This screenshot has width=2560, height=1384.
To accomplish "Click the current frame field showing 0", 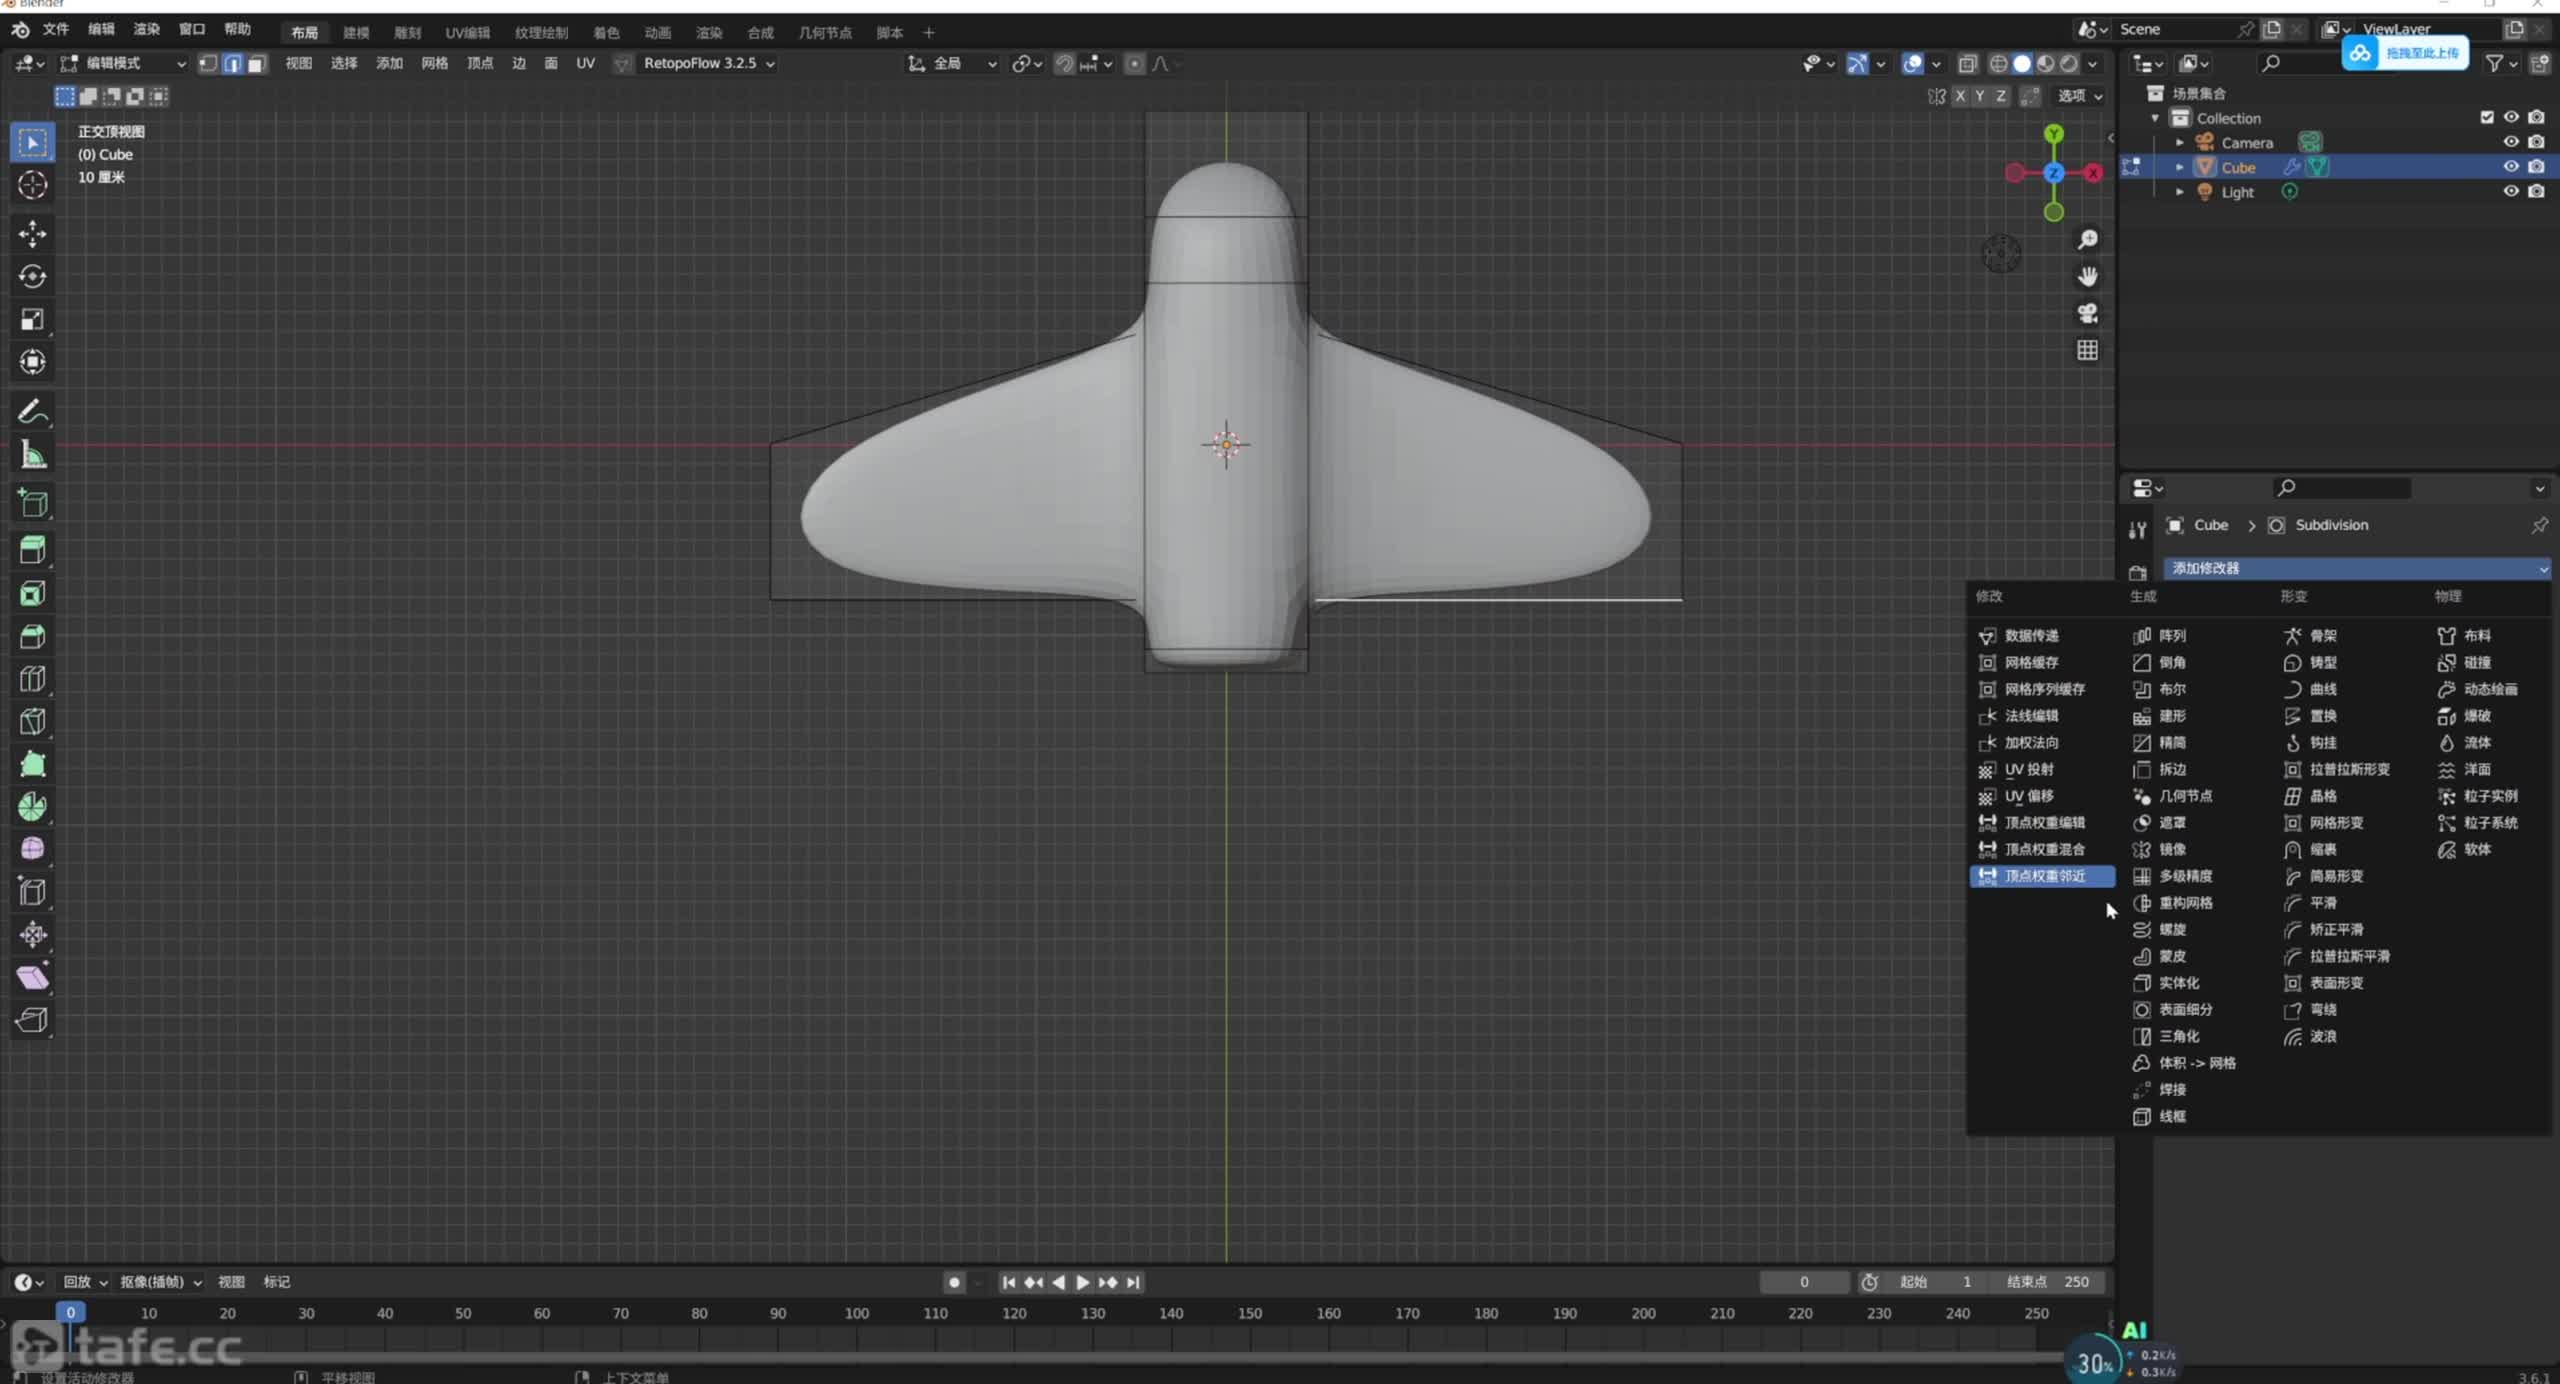I will (1804, 1282).
